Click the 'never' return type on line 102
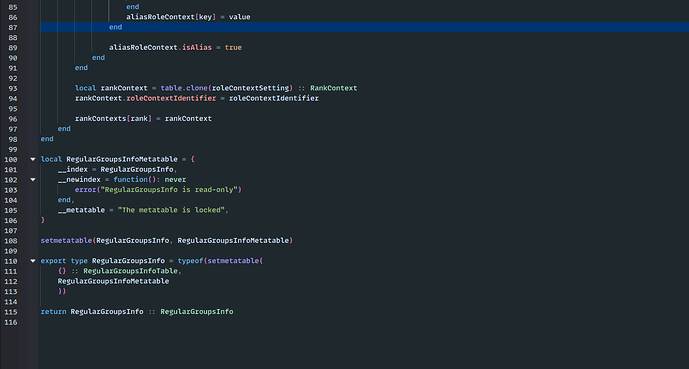The width and height of the screenshot is (689, 369). [175, 180]
